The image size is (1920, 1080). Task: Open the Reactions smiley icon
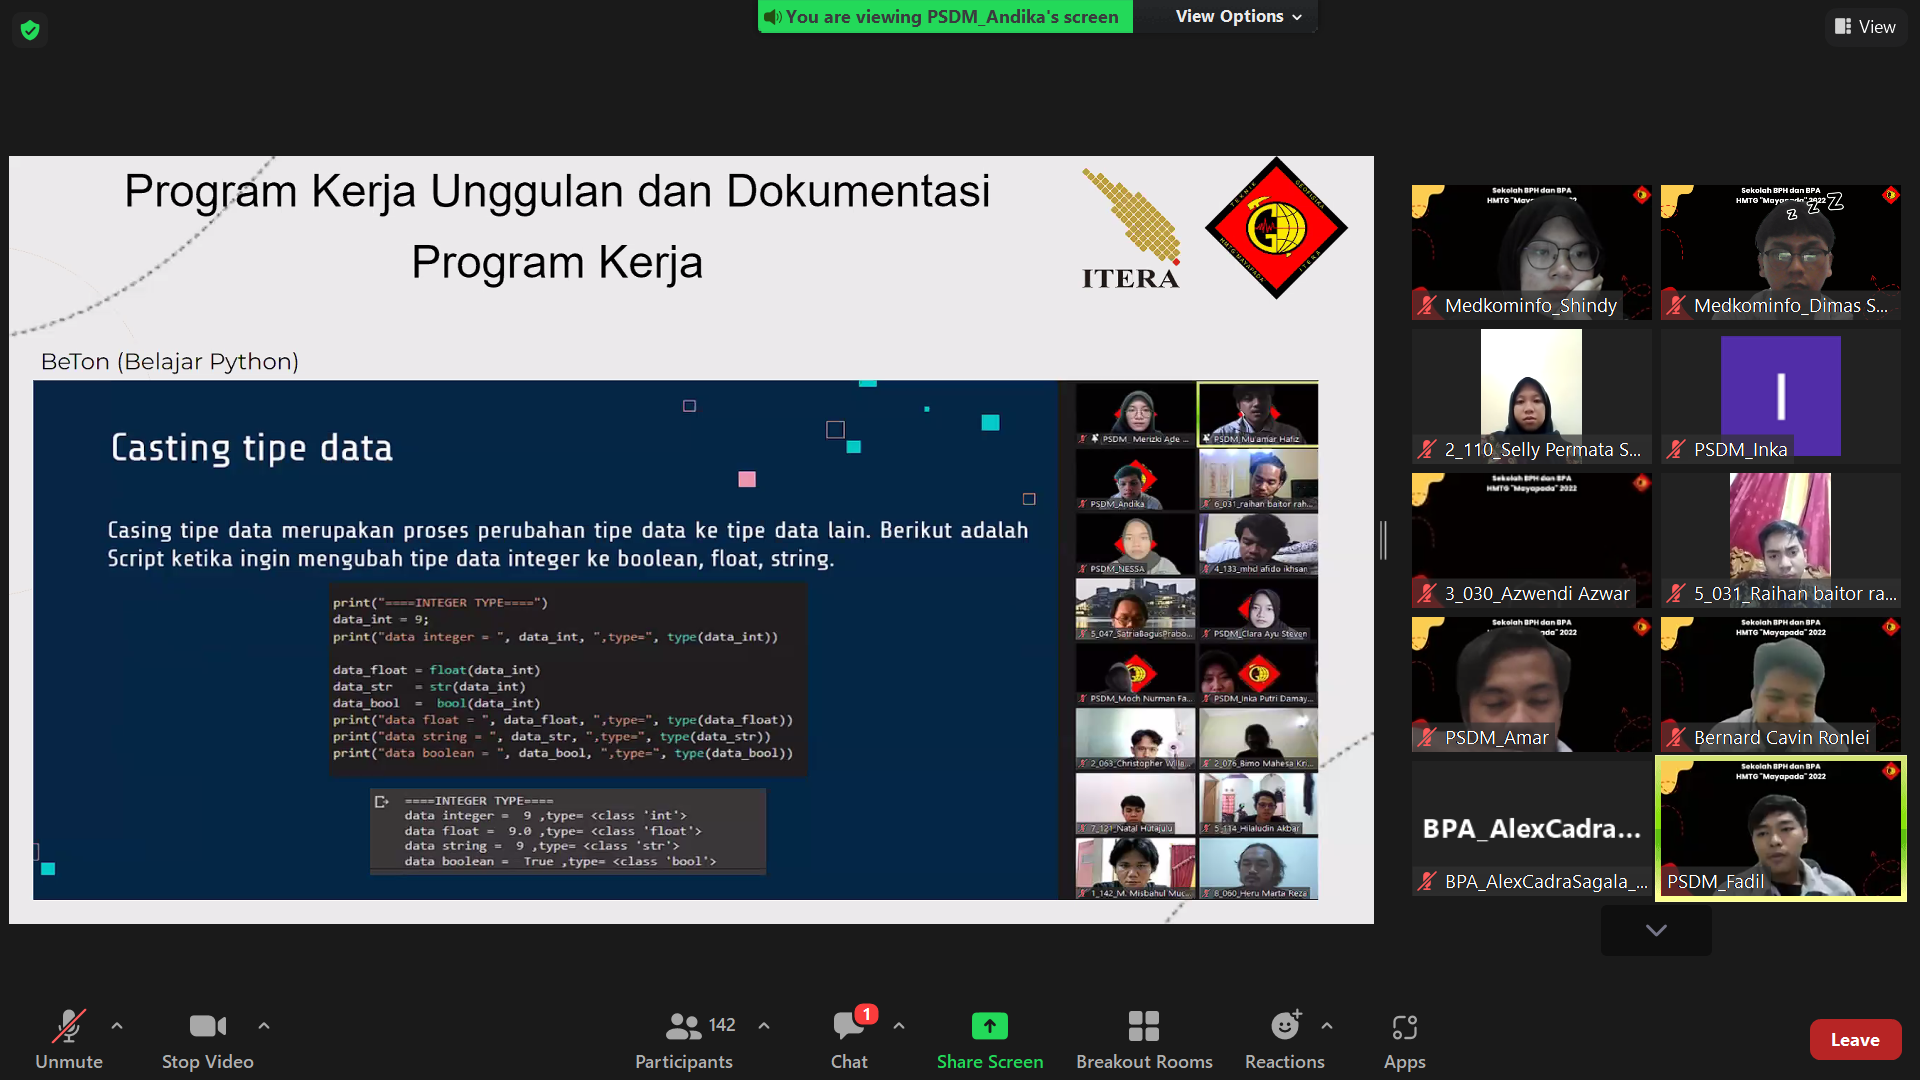point(1284,1027)
